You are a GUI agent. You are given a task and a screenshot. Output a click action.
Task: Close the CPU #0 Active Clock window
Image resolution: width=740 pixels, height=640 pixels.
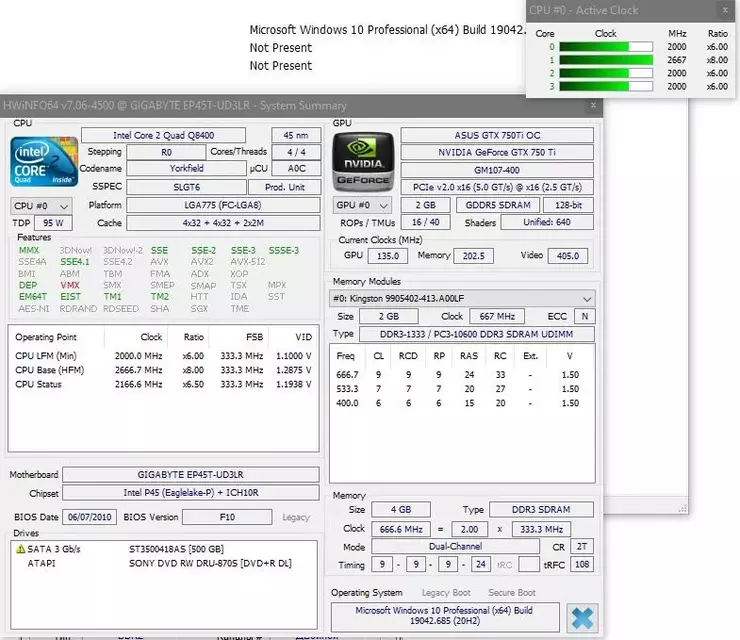point(725,10)
